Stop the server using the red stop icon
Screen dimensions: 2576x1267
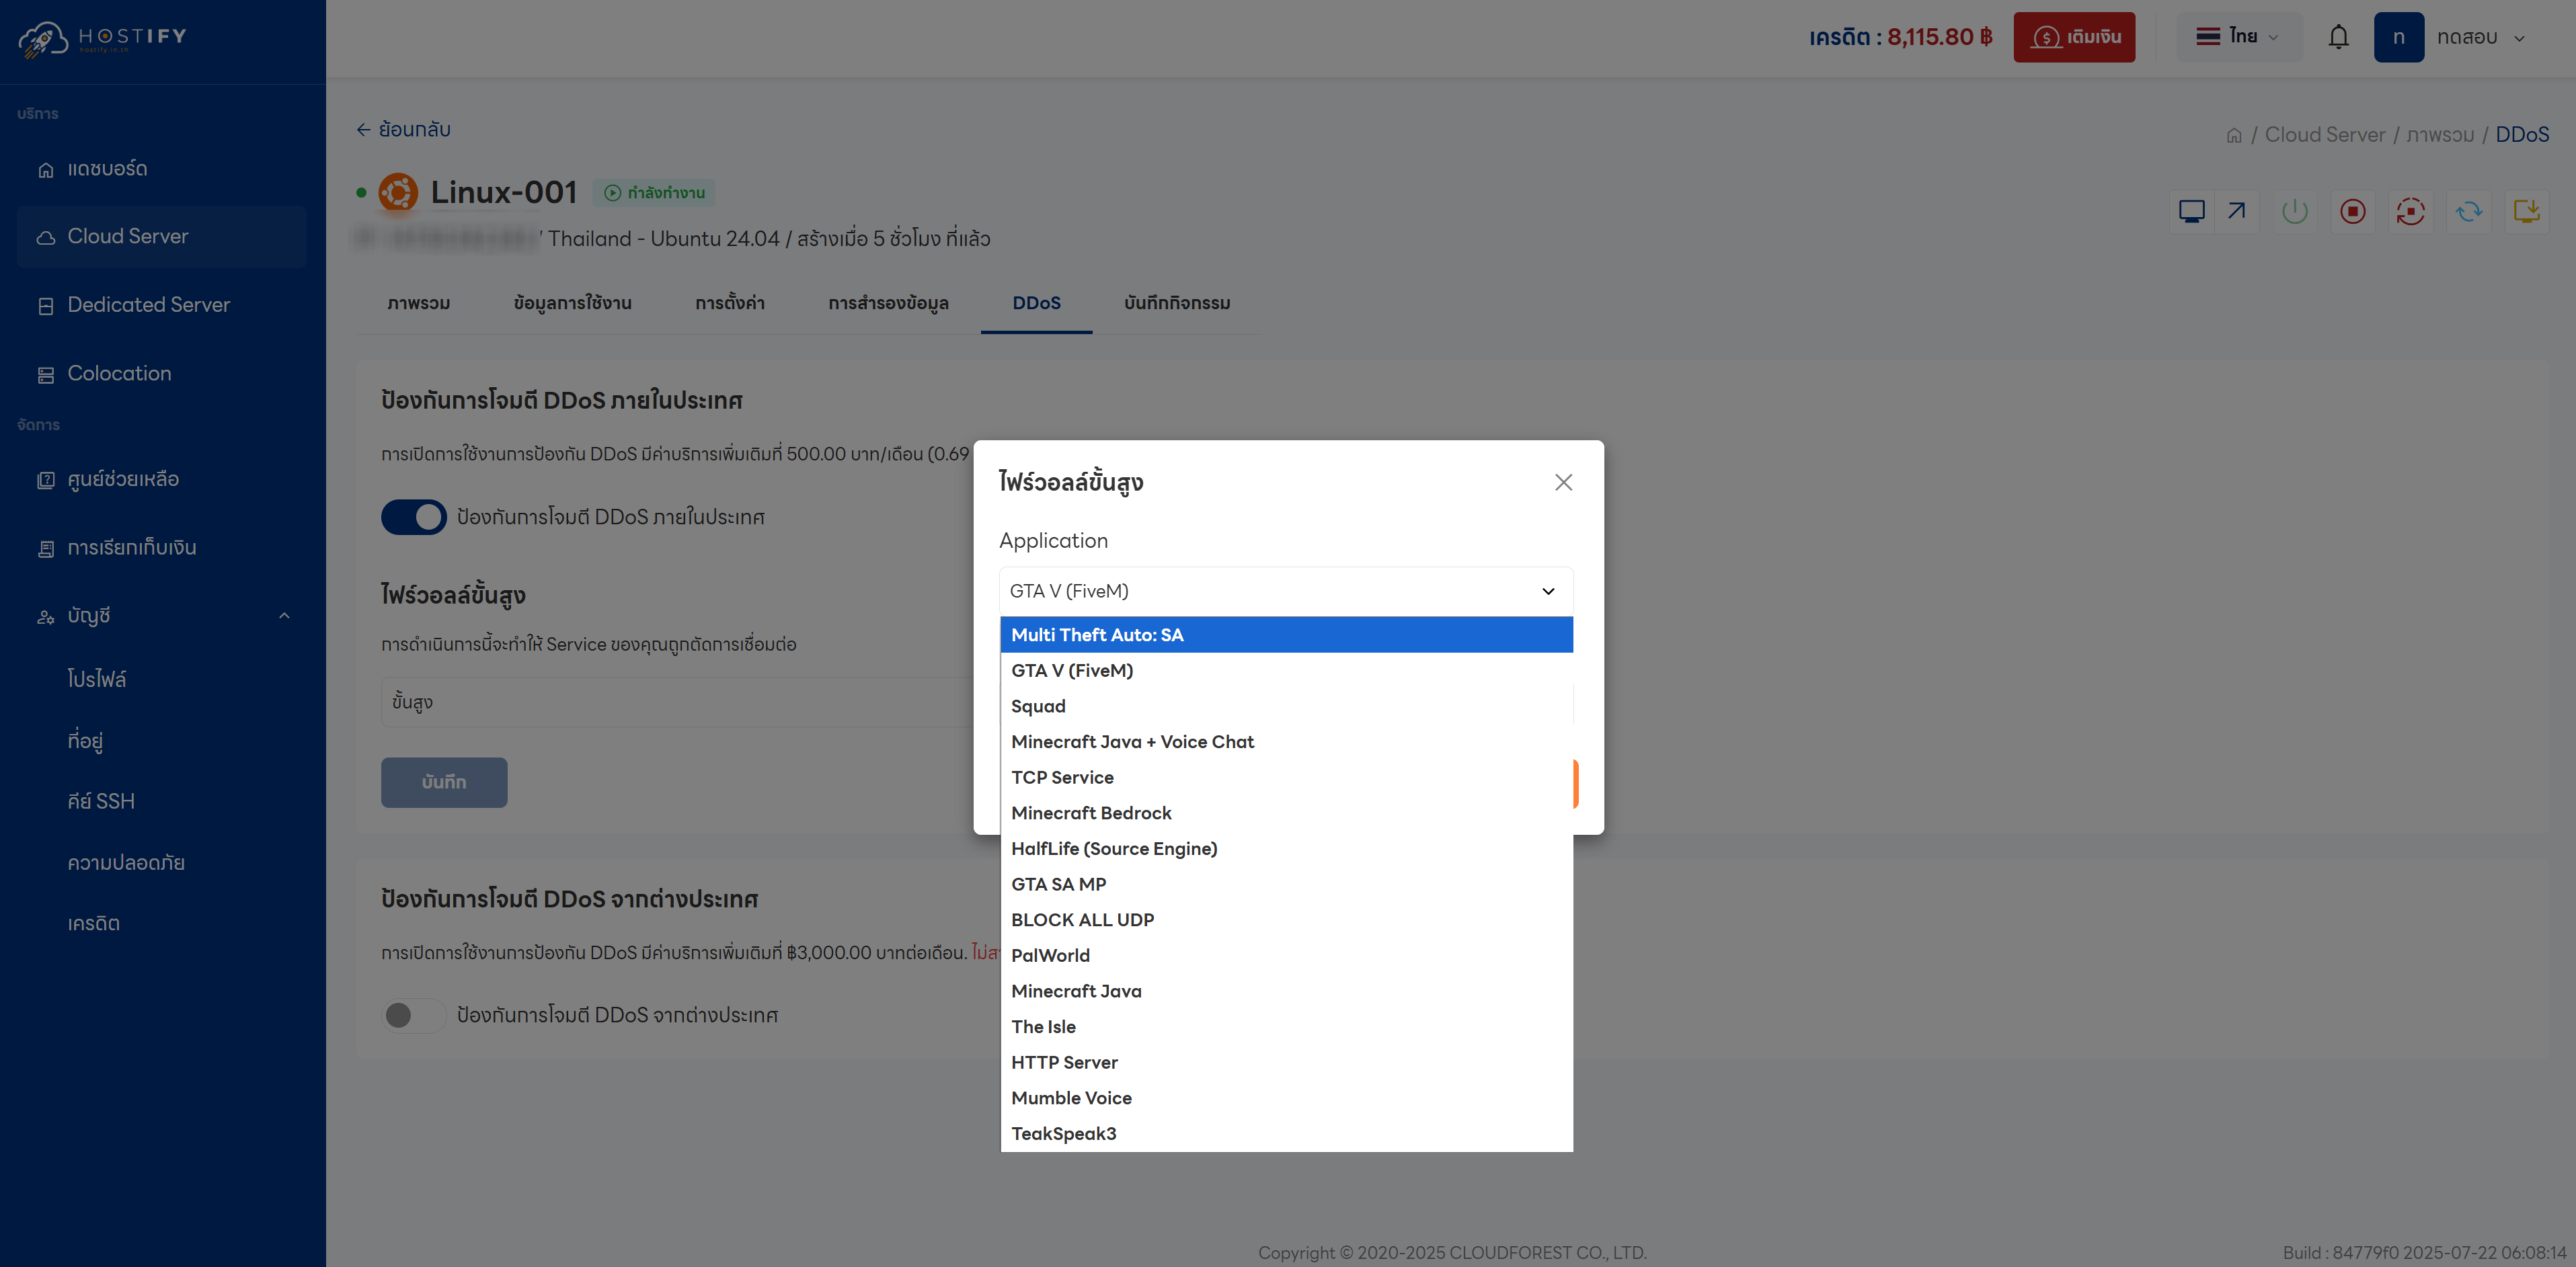click(2352, 211)
